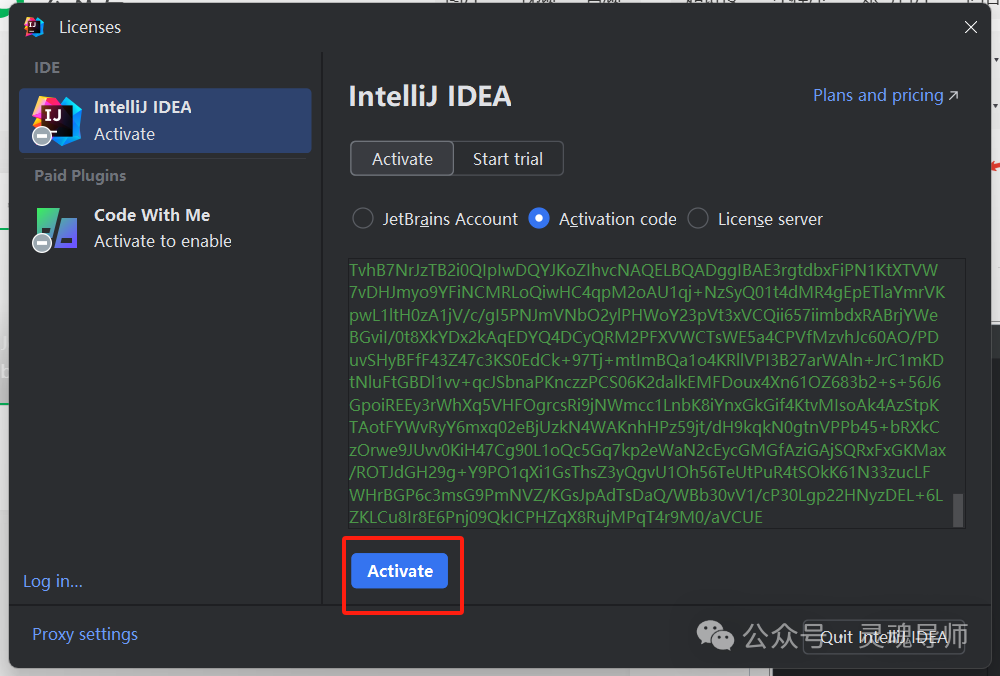Select the License server radio option
The height and width of the screenshot is (676, 1000).
pos(698,219)
